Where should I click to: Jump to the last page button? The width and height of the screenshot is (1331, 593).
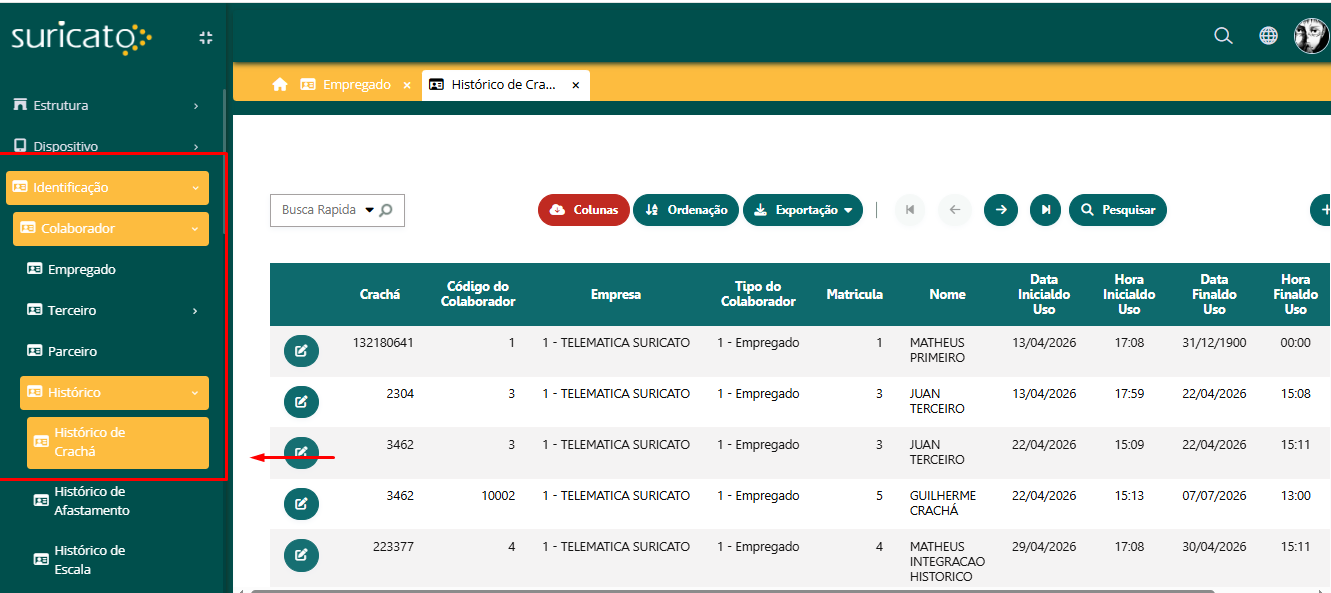click(x=1045, y=210)
